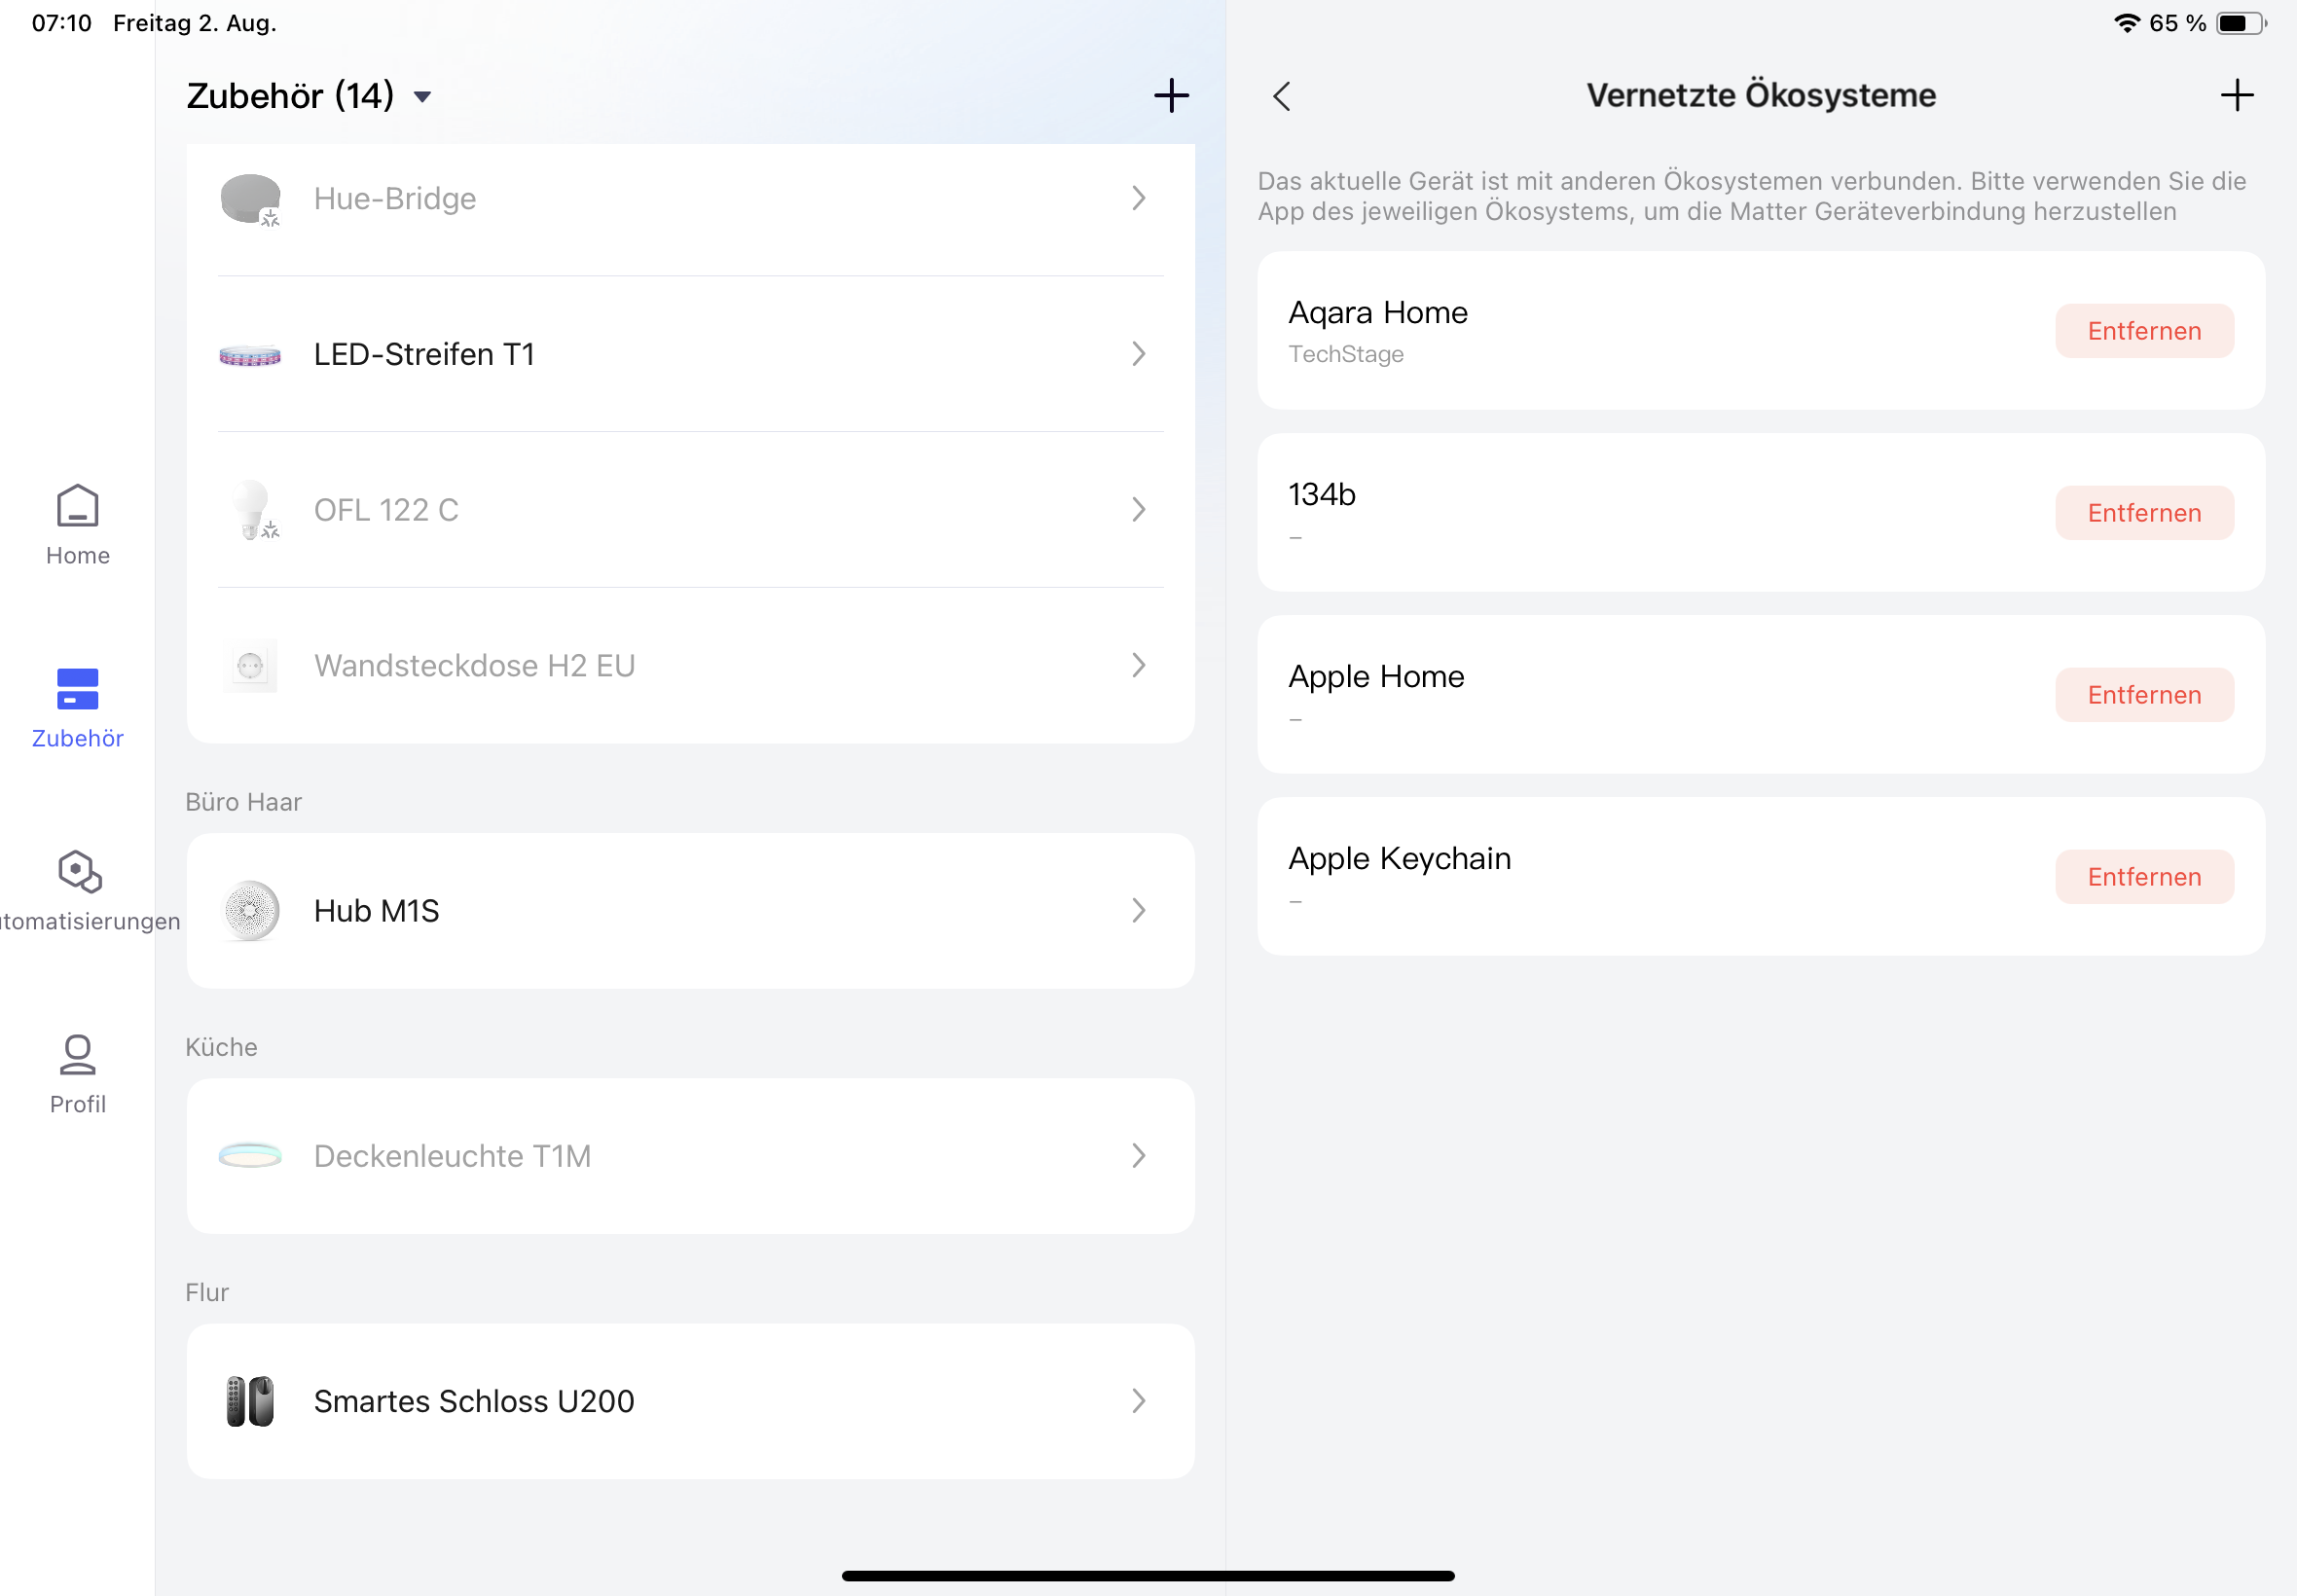Remove the Apple Keychain entry
The height and width of the screenshot is (1596, 2297).
pos(2143,877)
